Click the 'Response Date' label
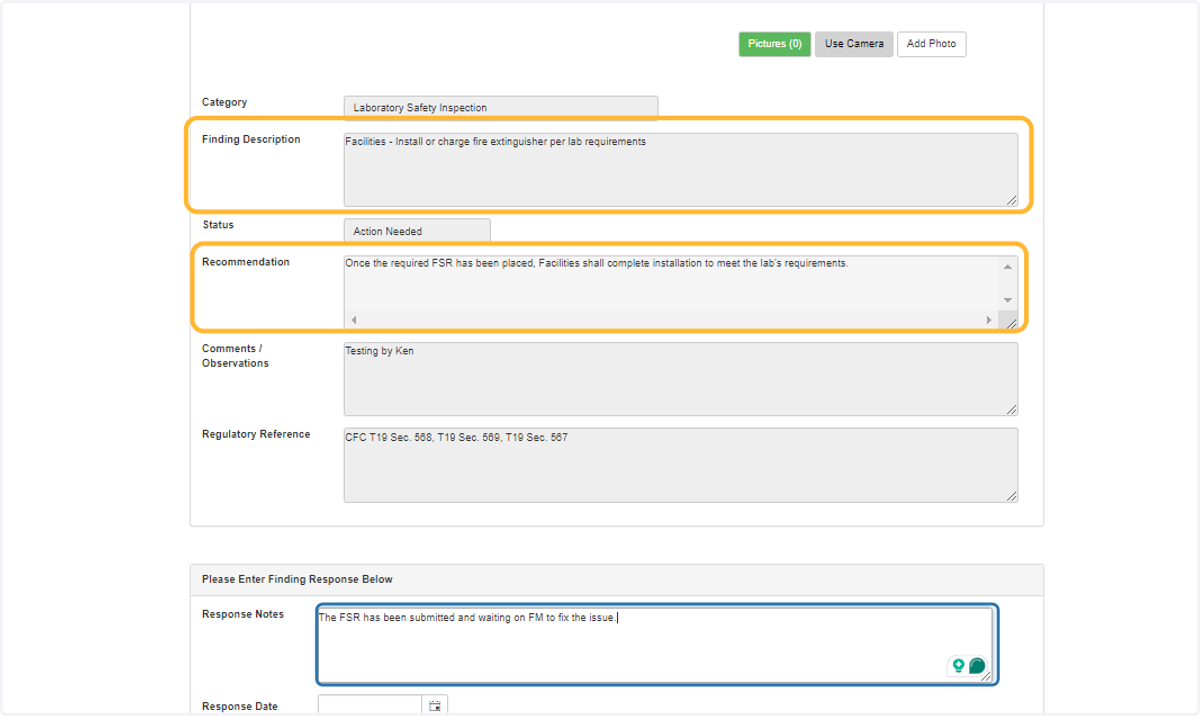This screenshot has width=1200, height=716. pyautogui.click(x=240, y=706)
